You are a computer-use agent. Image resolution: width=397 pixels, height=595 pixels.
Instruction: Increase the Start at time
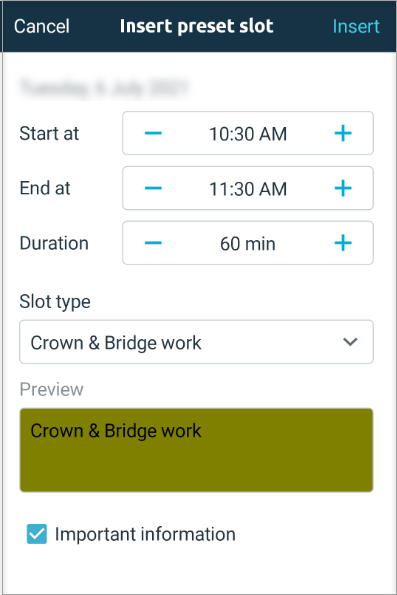click(343, 133)
